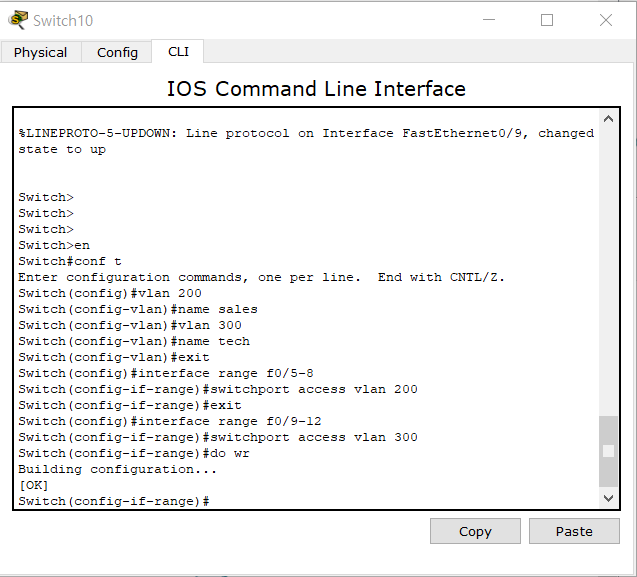This screenshot has width=637, height=577.
Task: Click the terminal scrollbar thumb
Action: coord(608,451)
